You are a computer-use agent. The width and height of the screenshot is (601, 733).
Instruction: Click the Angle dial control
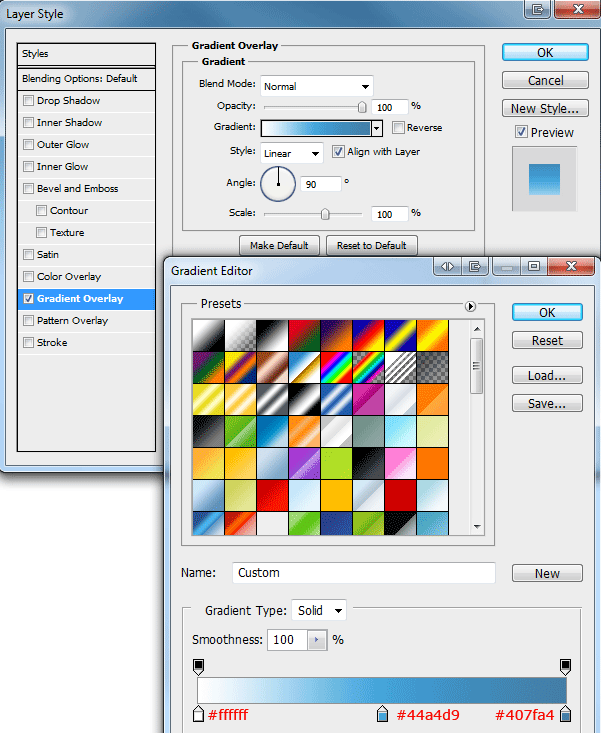pyautogui.click(x=278, y=184)
